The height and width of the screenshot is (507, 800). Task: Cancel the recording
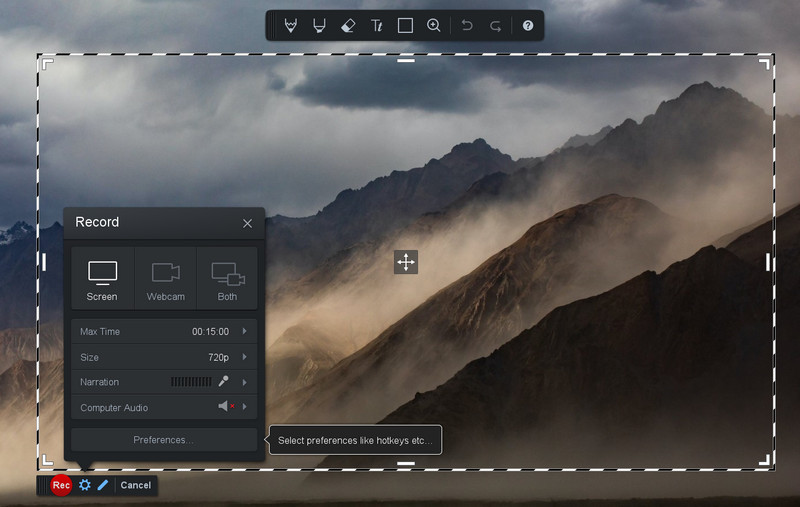tap(136, 485)
